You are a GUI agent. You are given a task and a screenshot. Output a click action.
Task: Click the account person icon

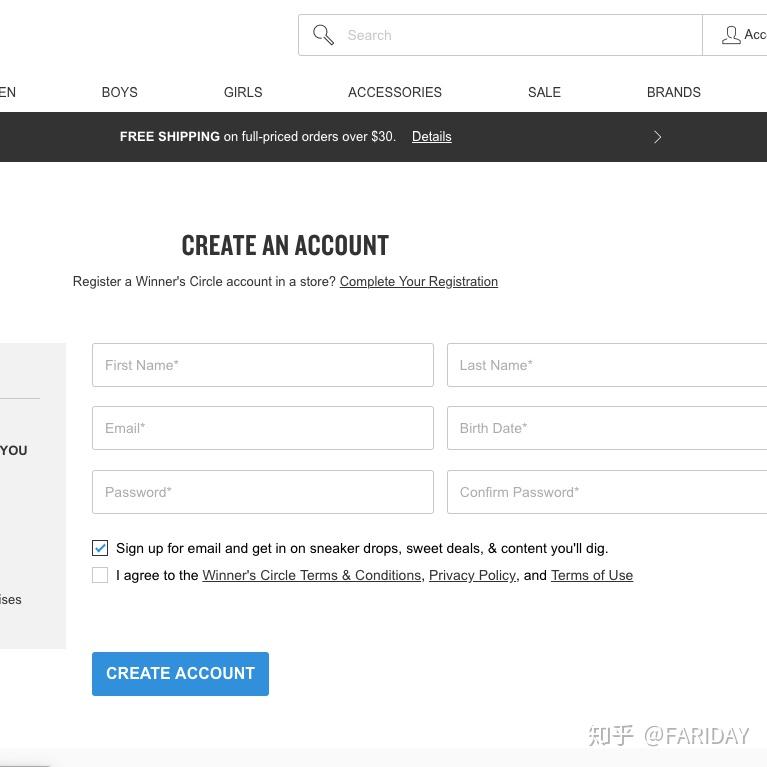pos(731,35)
